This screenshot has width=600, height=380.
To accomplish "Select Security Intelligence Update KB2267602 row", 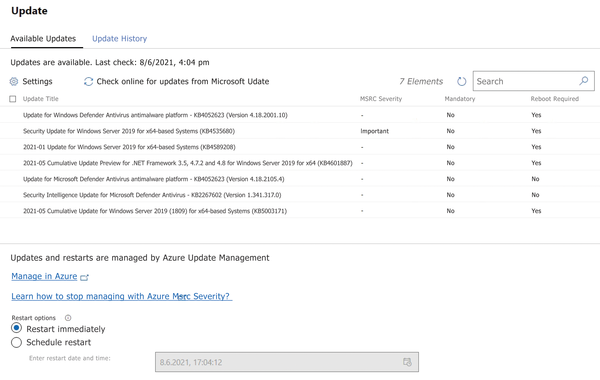I will pos(300,195).
